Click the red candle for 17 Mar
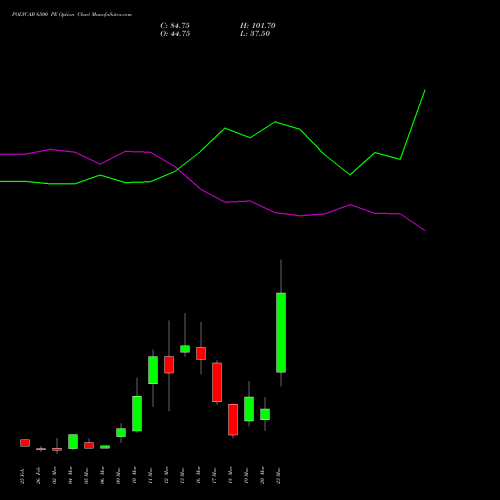The width and height of the screenshot is (500, 500). (217, 382)
